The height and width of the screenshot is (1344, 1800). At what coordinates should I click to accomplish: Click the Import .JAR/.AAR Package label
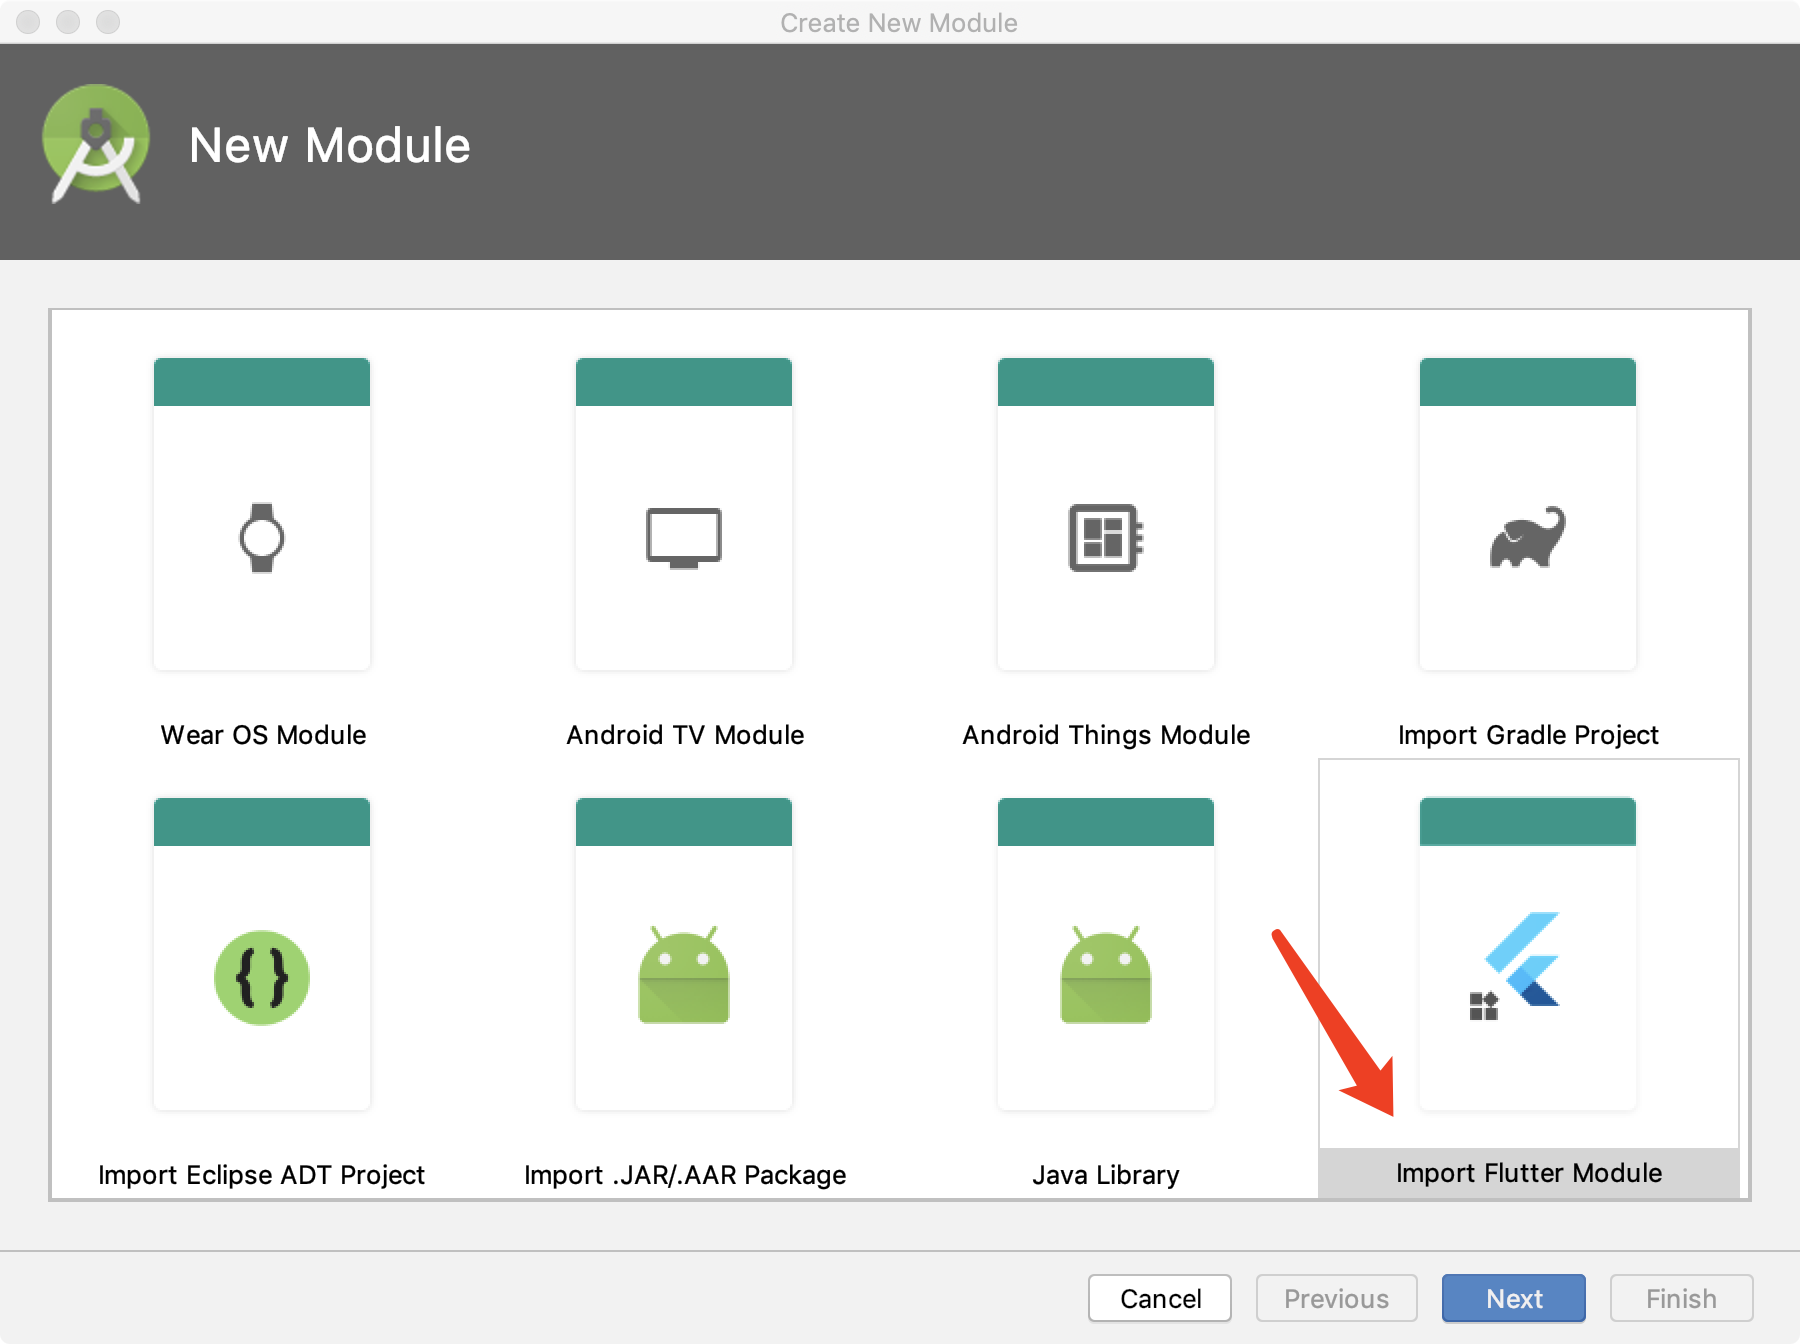[x=685, y=1175]
